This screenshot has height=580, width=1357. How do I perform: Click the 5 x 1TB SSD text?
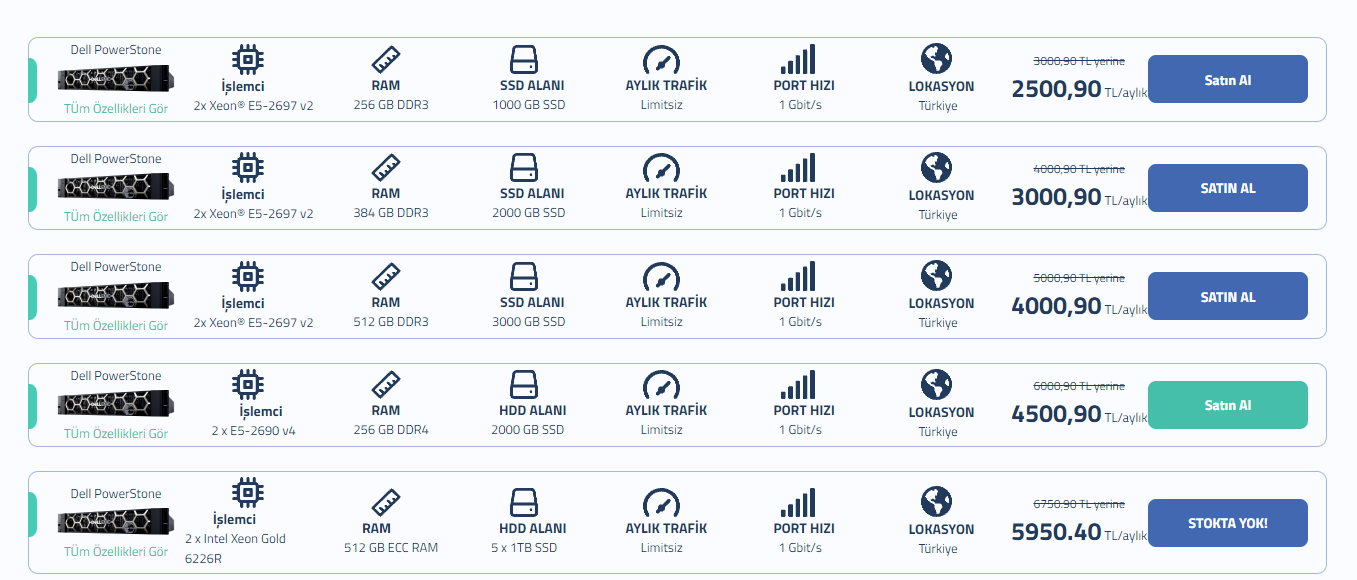click(x=524, y=548)
